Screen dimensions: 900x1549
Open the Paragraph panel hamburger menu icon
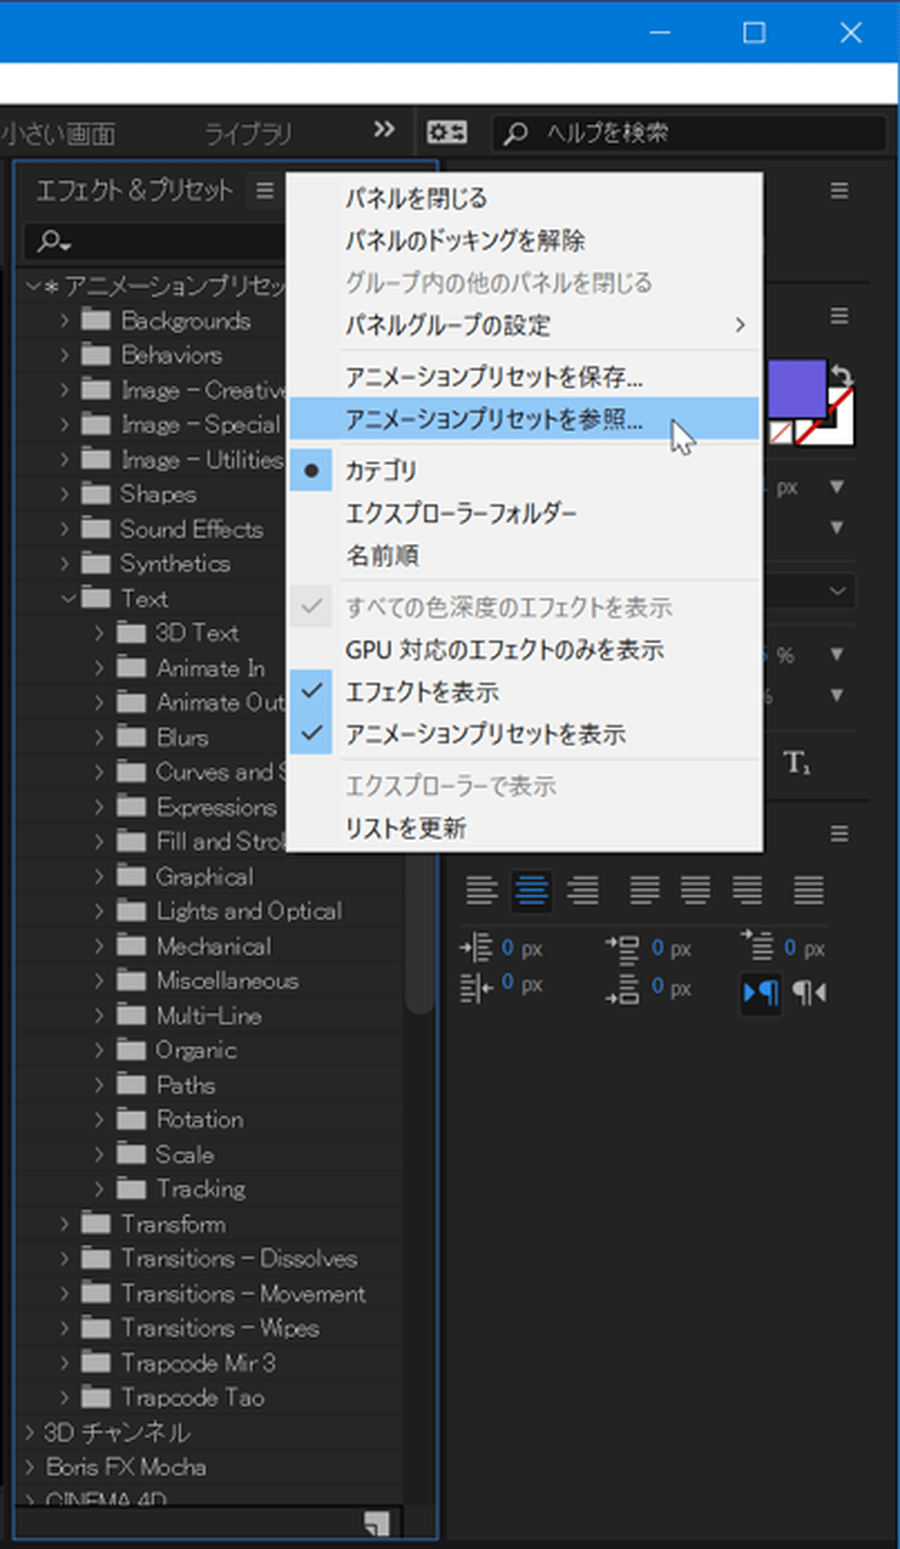pyautogui.click(x=838, y=831)
